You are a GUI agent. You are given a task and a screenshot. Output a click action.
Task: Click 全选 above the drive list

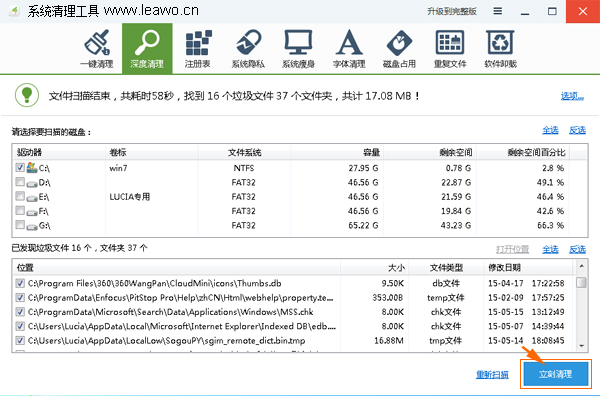(550, 130)
